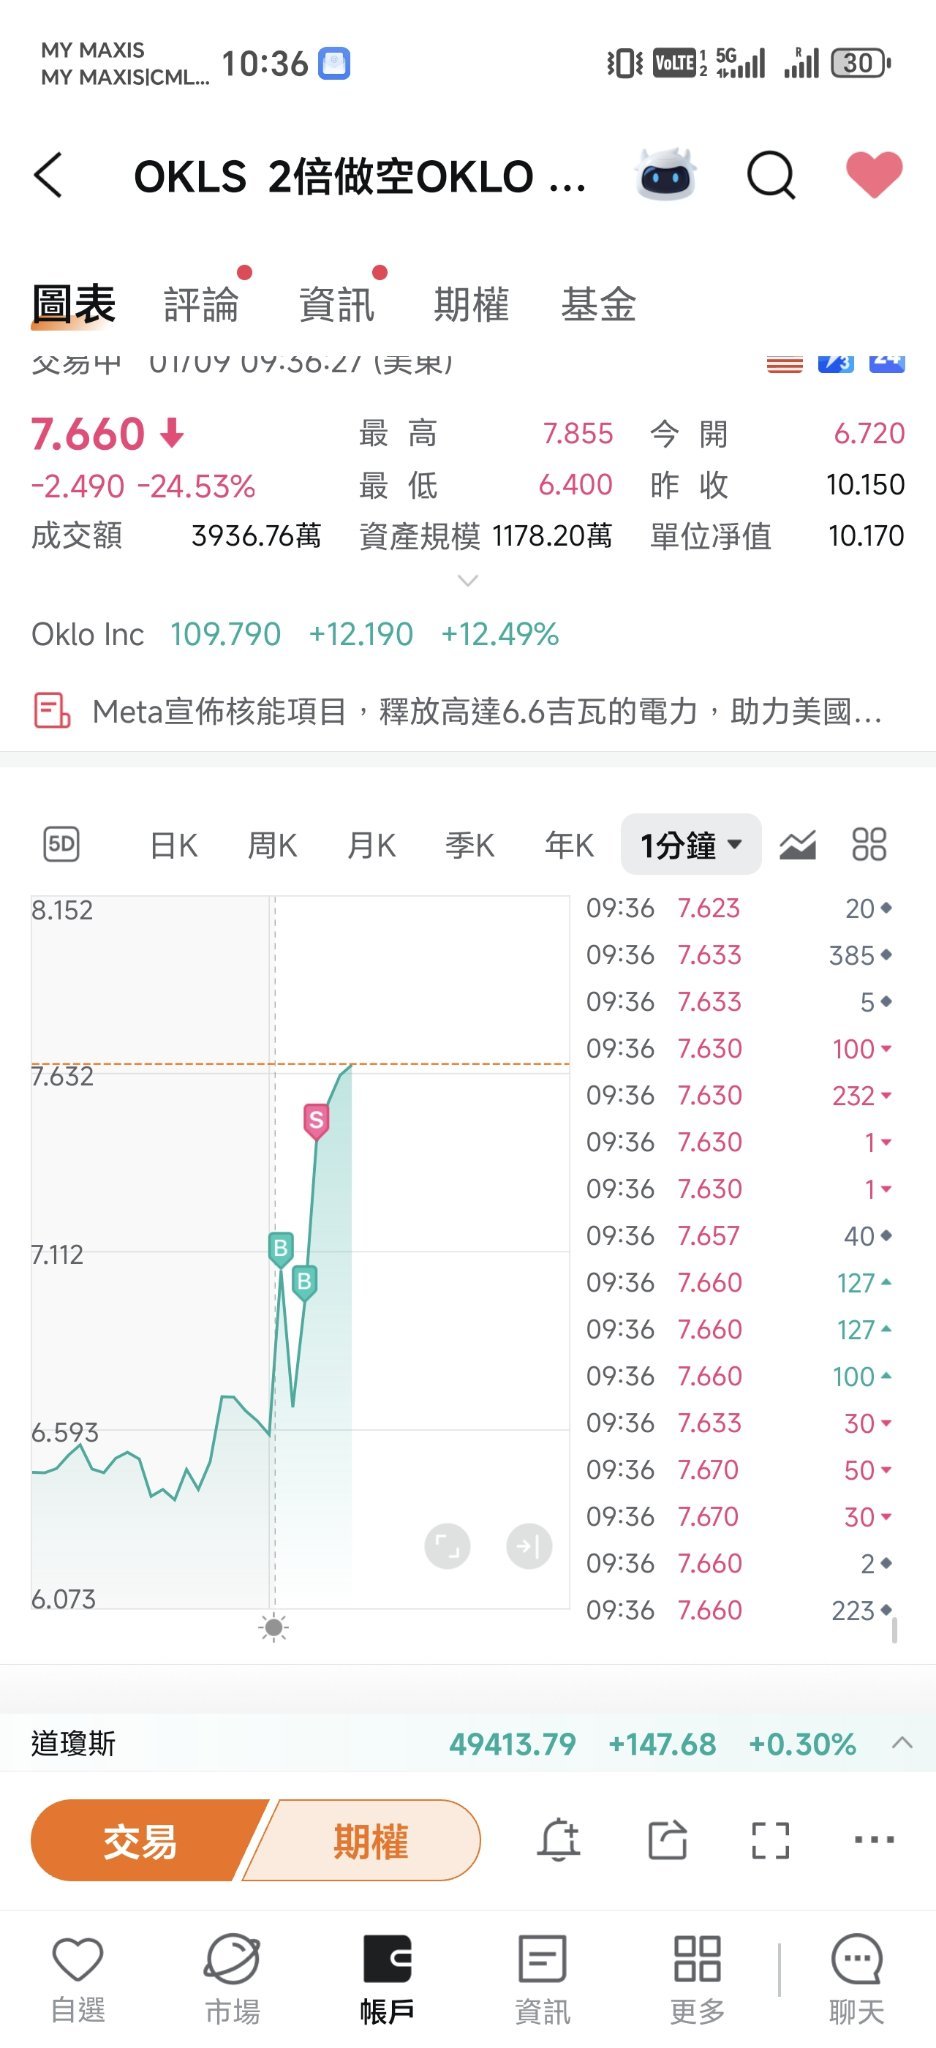This screenshot has height=2048, width=936.
Task: Tap the back arrow icon
Action: tap(49, 175)
